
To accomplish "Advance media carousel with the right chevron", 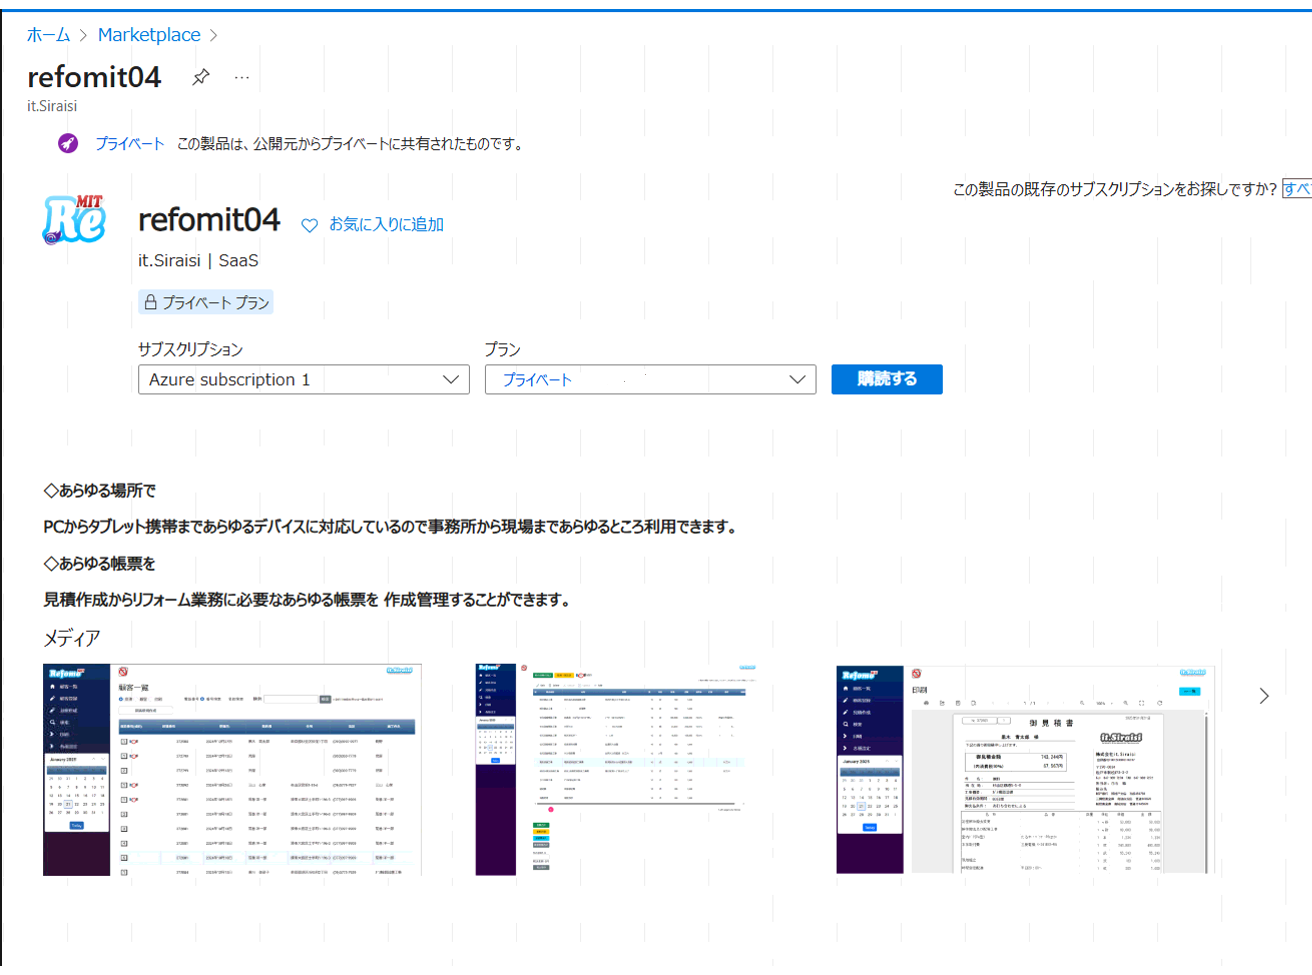I will pos(1263,696).
